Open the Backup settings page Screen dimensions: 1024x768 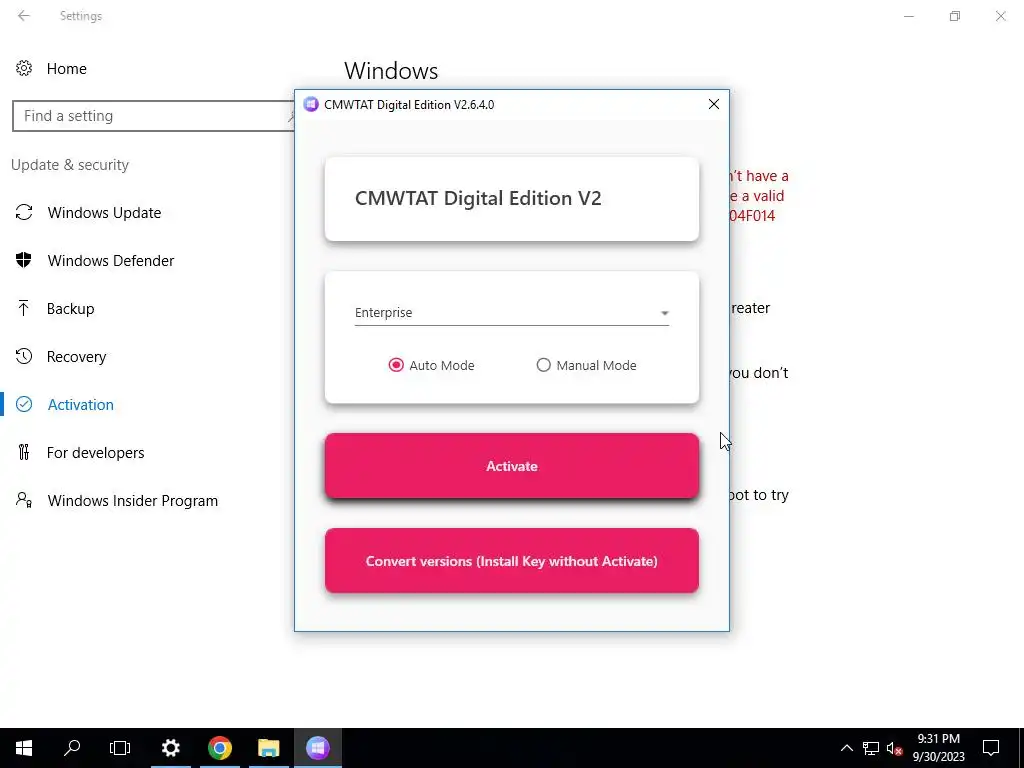pyautogui.click(x=70, y=309)
